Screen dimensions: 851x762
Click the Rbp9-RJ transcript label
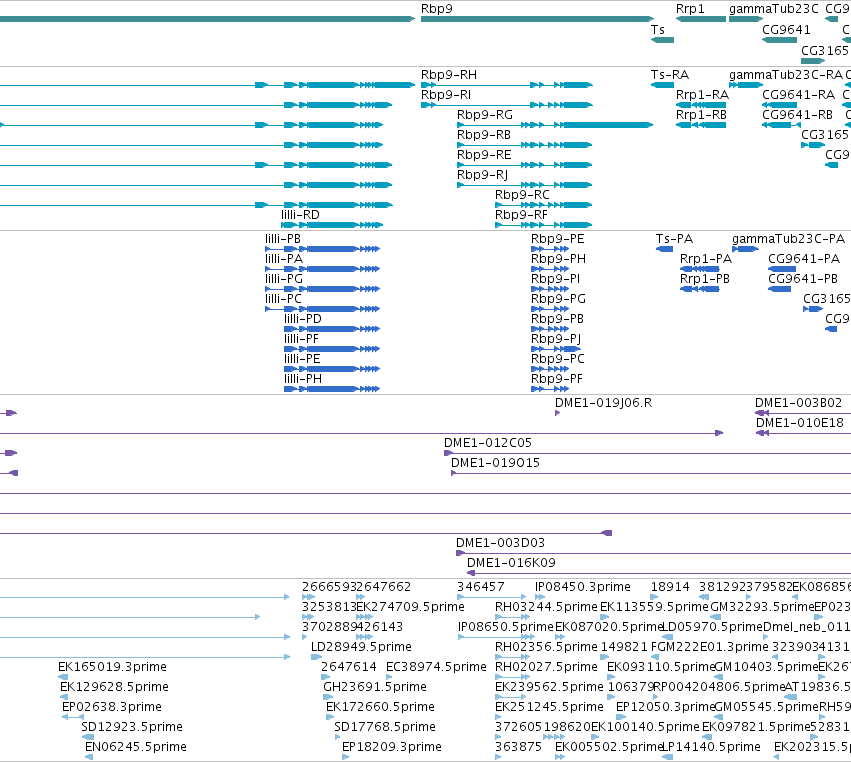tap(482, 175)
